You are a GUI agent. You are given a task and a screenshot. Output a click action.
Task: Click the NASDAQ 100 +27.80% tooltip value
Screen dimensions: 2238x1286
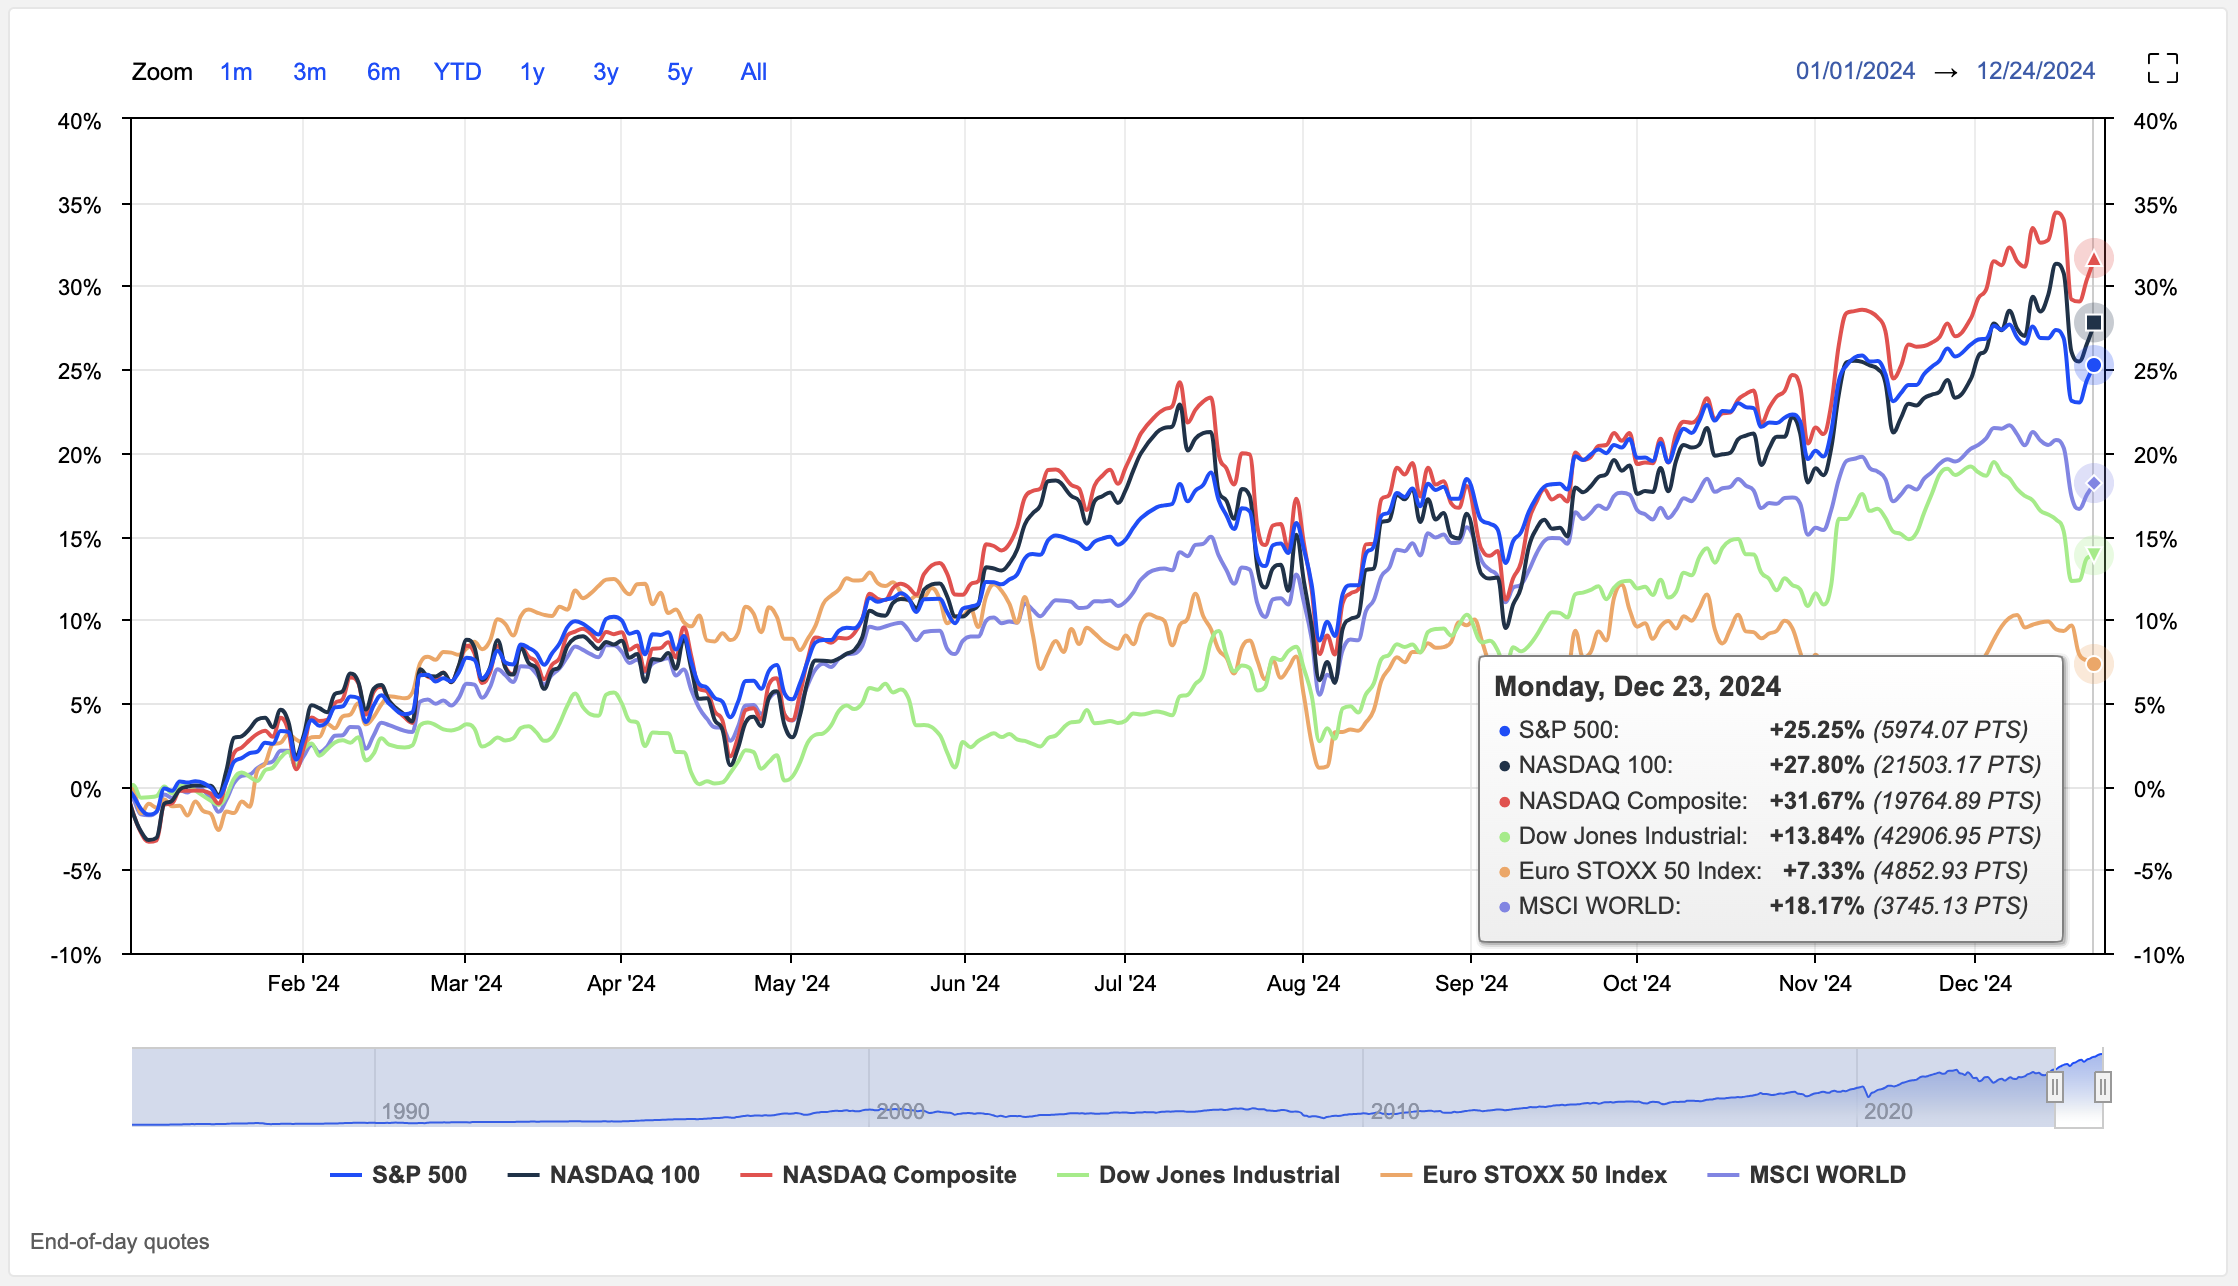(1817, 765)
